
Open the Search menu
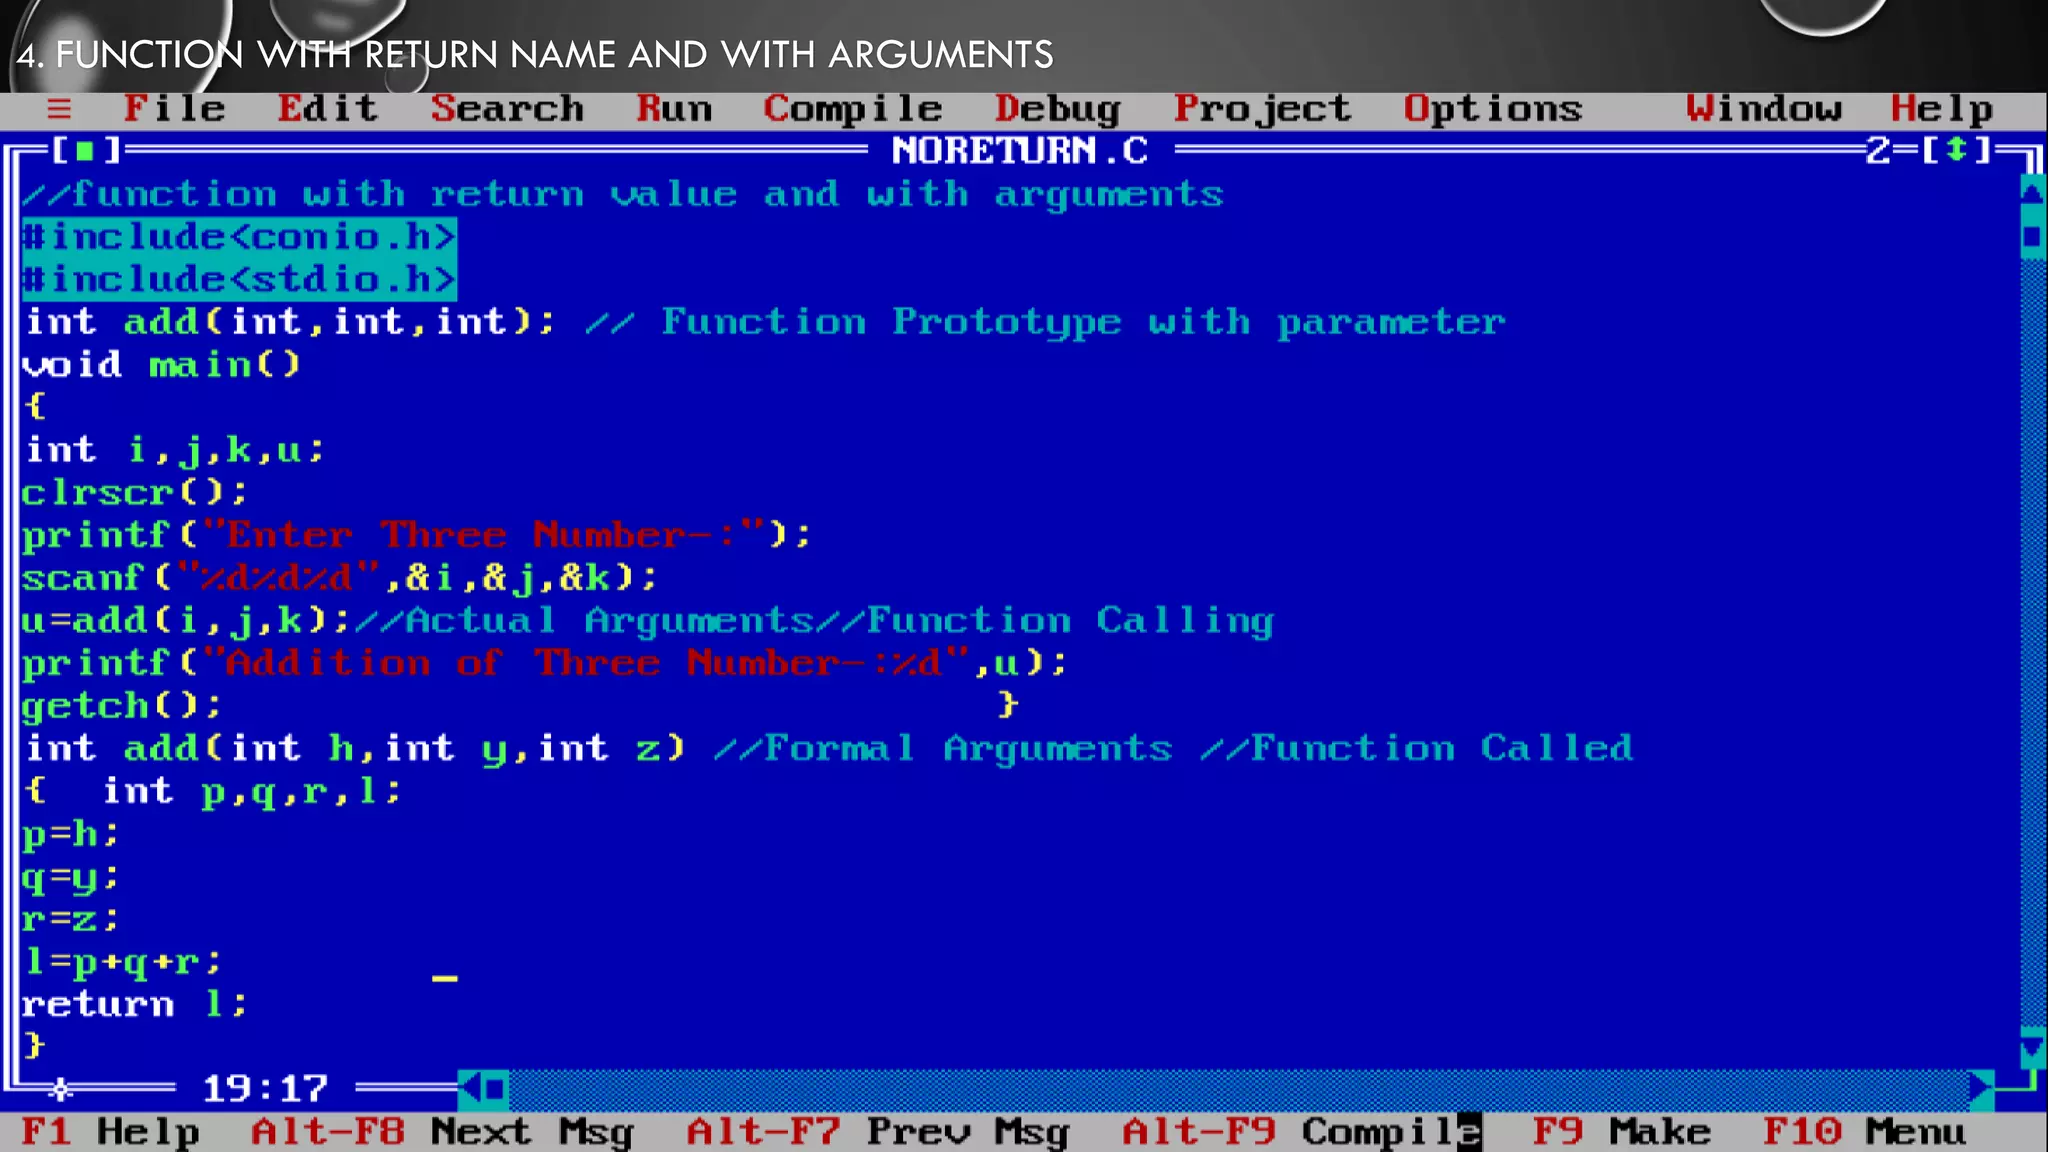(507, 108)
